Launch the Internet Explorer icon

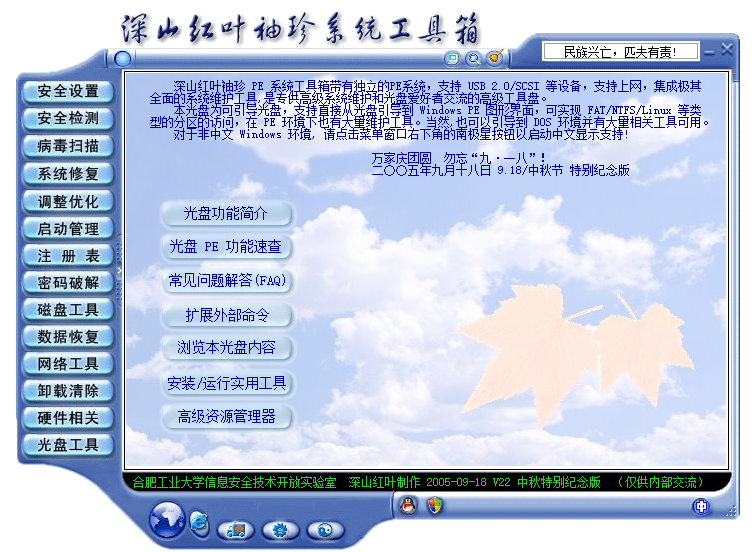pos(199,522)
